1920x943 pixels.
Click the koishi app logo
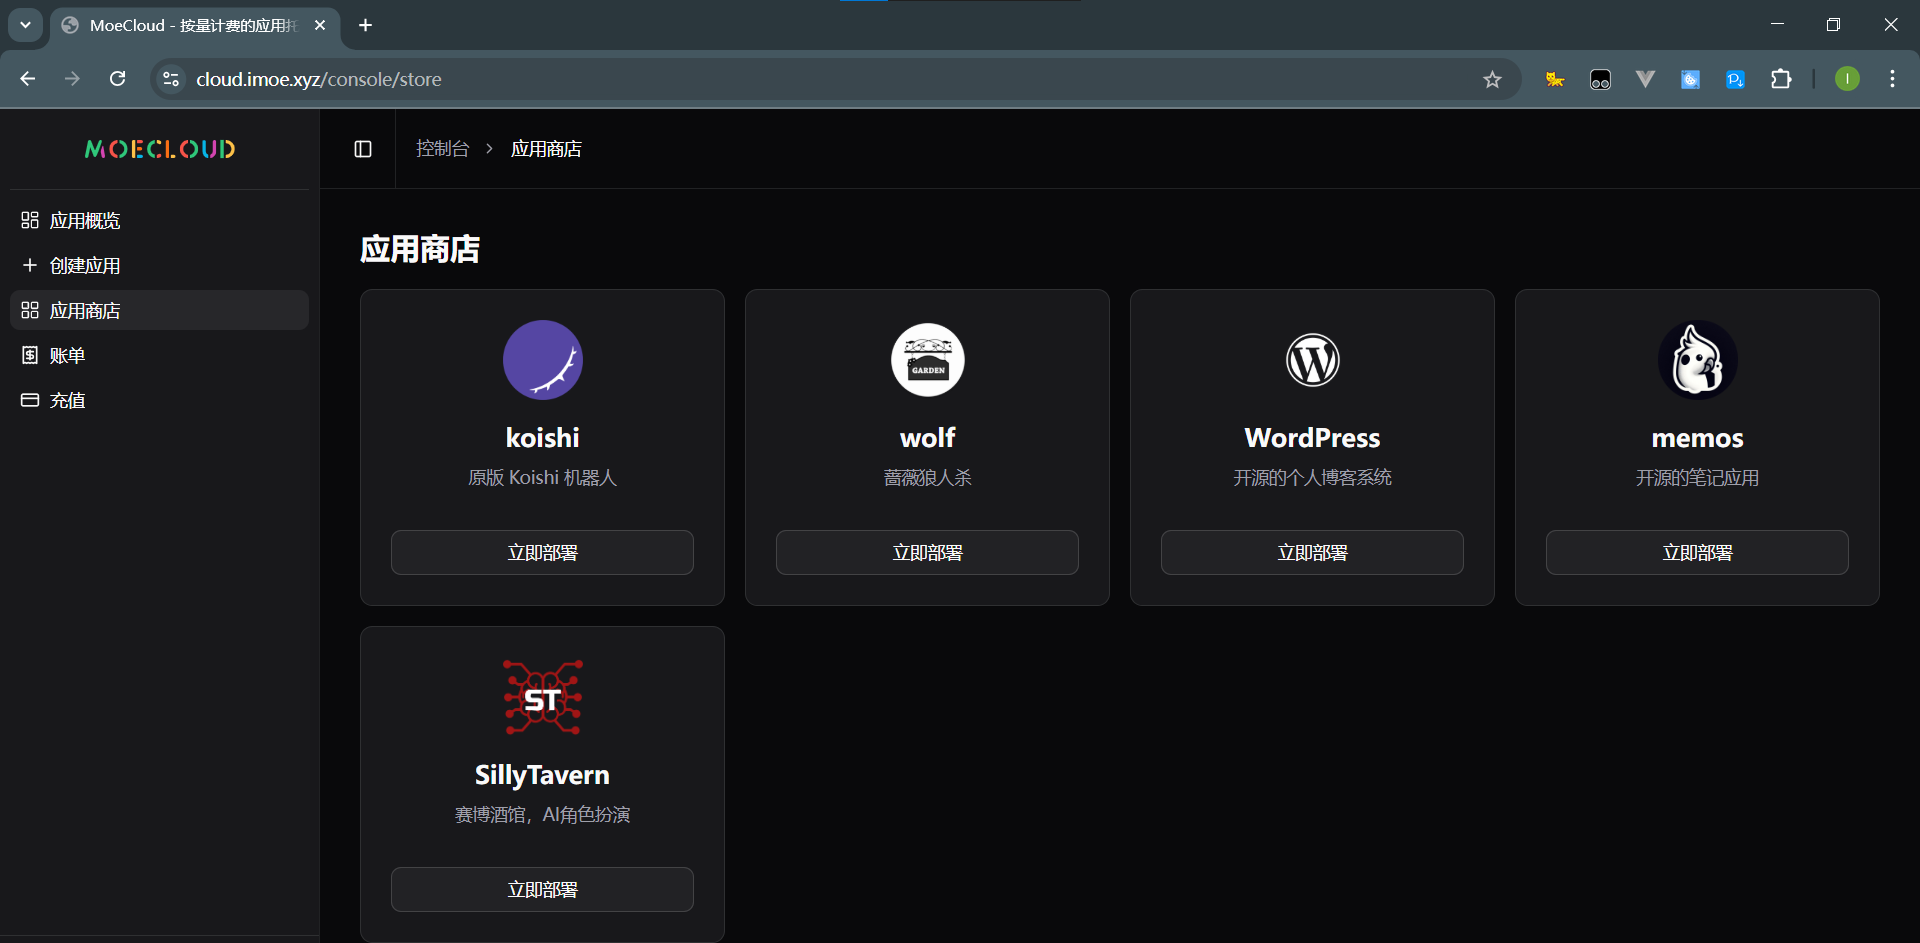543,360
